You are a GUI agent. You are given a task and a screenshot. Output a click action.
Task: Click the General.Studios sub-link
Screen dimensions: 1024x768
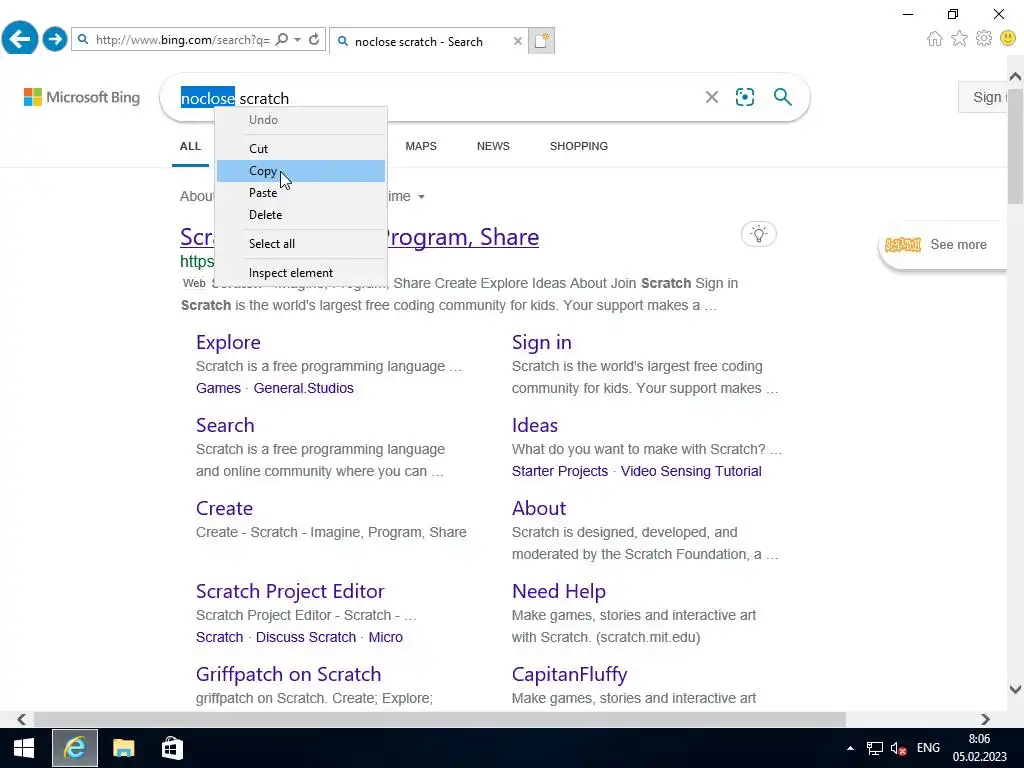(304, 388)
